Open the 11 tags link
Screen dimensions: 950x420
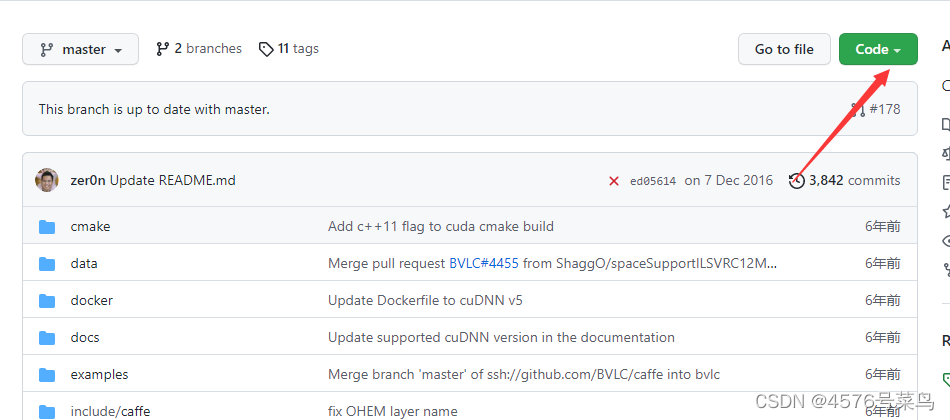tap(289, 49)
